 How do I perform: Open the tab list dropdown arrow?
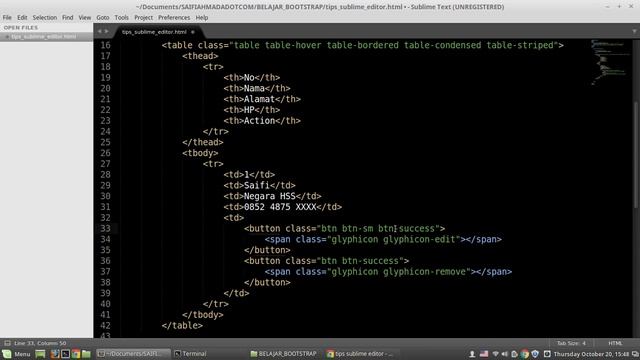pos(634,31)
